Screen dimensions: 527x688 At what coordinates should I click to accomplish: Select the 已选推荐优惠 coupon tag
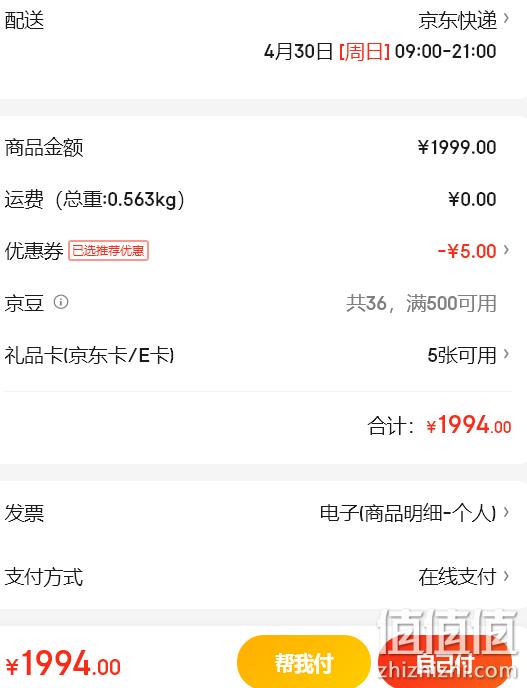(x=108, y=251)
